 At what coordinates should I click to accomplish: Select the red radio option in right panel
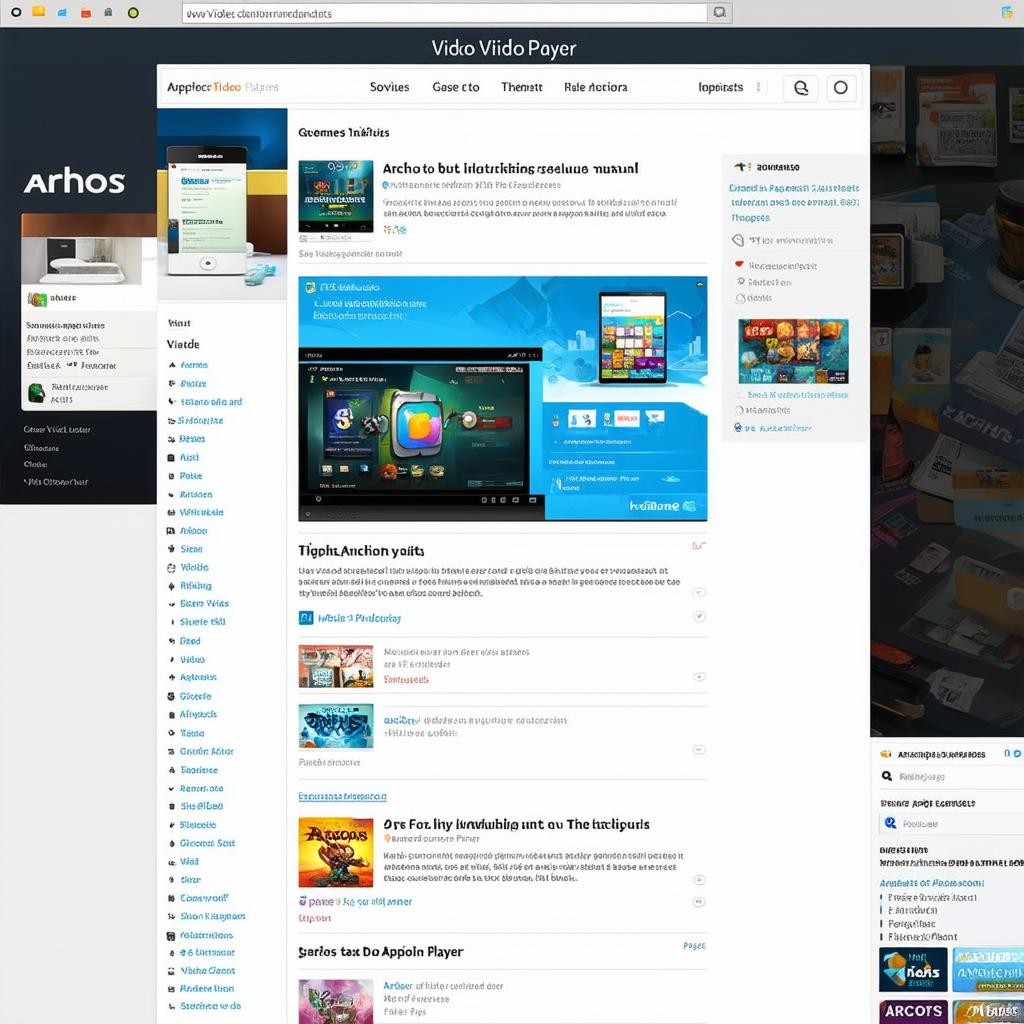pos(739,265)
